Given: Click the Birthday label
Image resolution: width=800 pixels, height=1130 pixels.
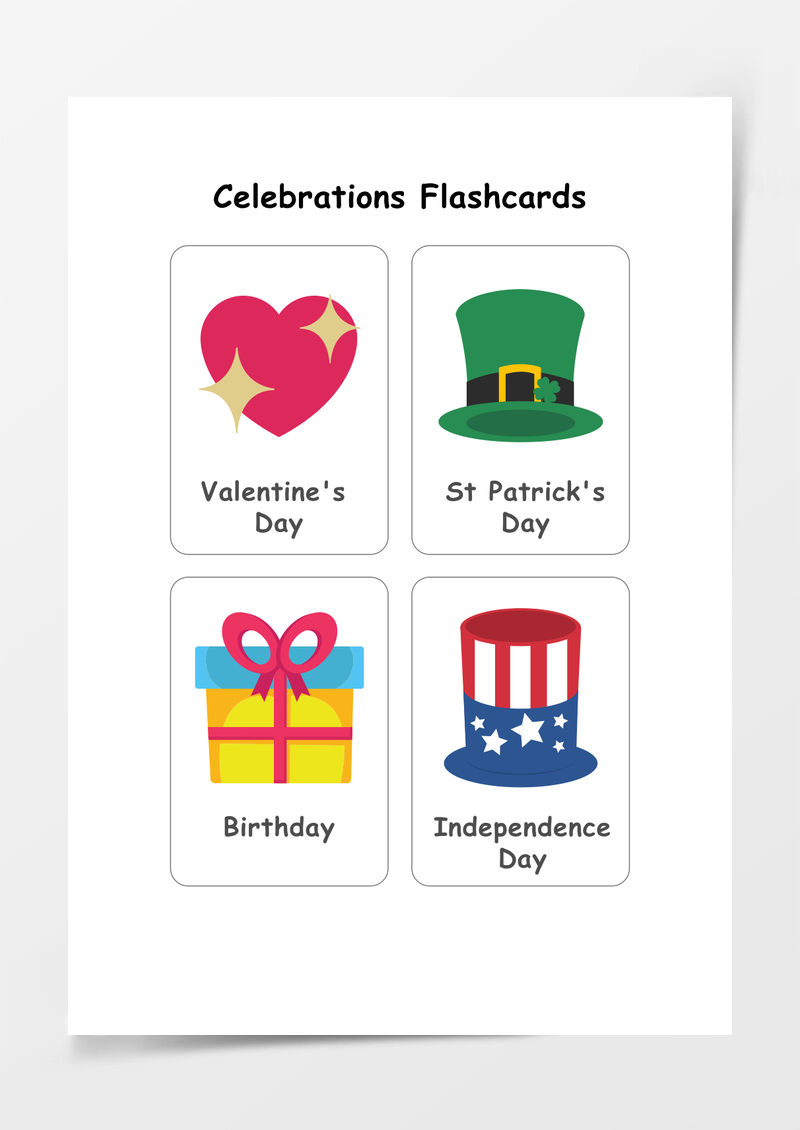Looking at the screenshot, I should click(279, 827).
